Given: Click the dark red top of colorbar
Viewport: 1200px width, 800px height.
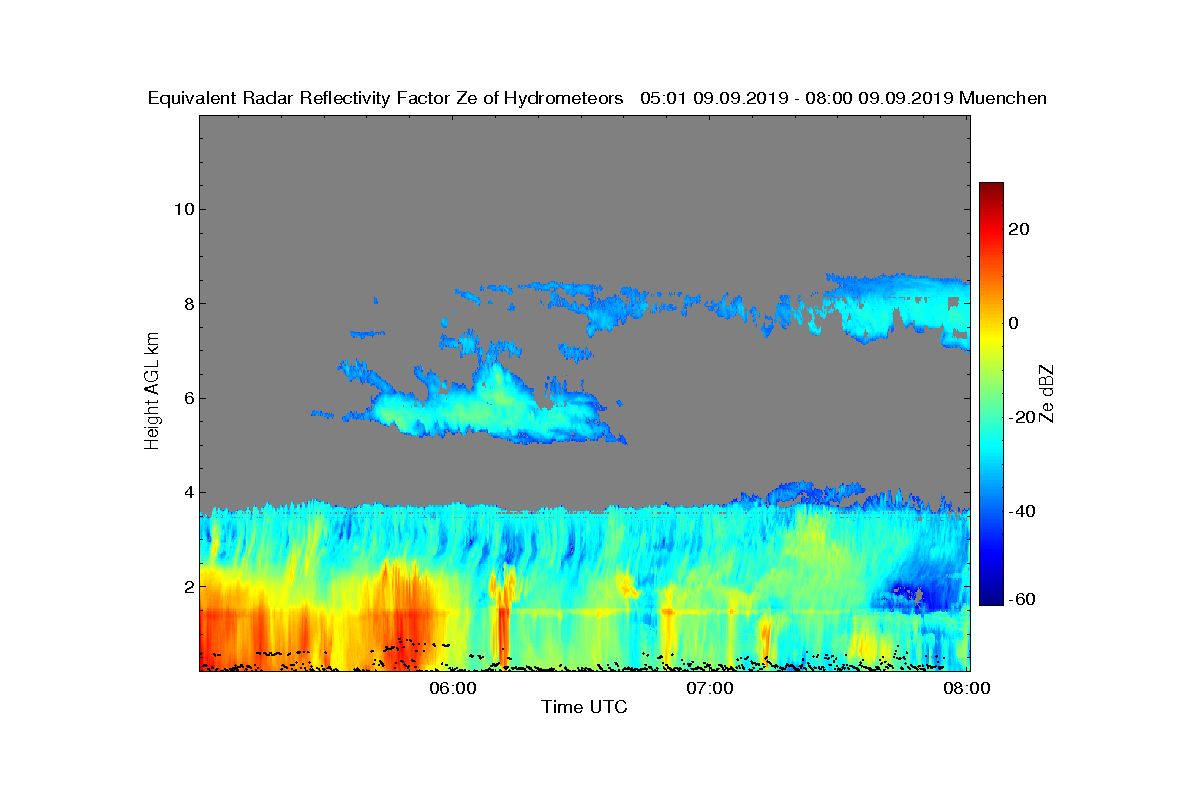Looking at the screenshot, I should coord(991,188).
